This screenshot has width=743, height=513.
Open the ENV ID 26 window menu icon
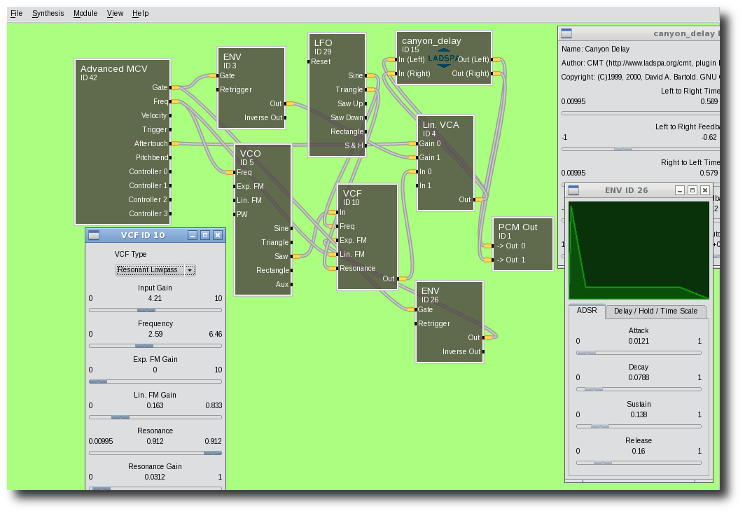point(574,190)
